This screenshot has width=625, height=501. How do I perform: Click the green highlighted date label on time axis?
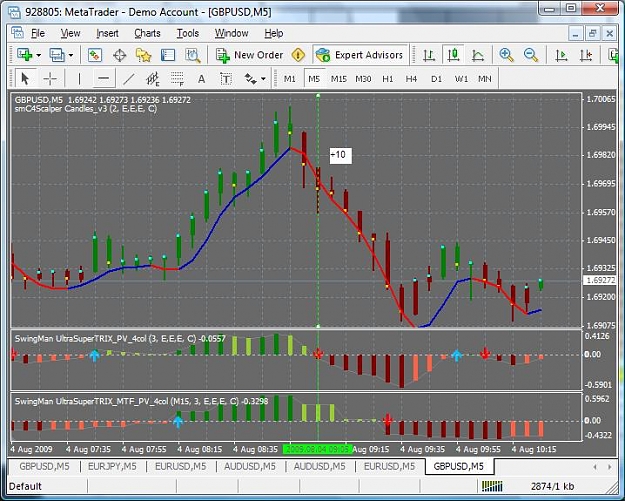(318, 449)
